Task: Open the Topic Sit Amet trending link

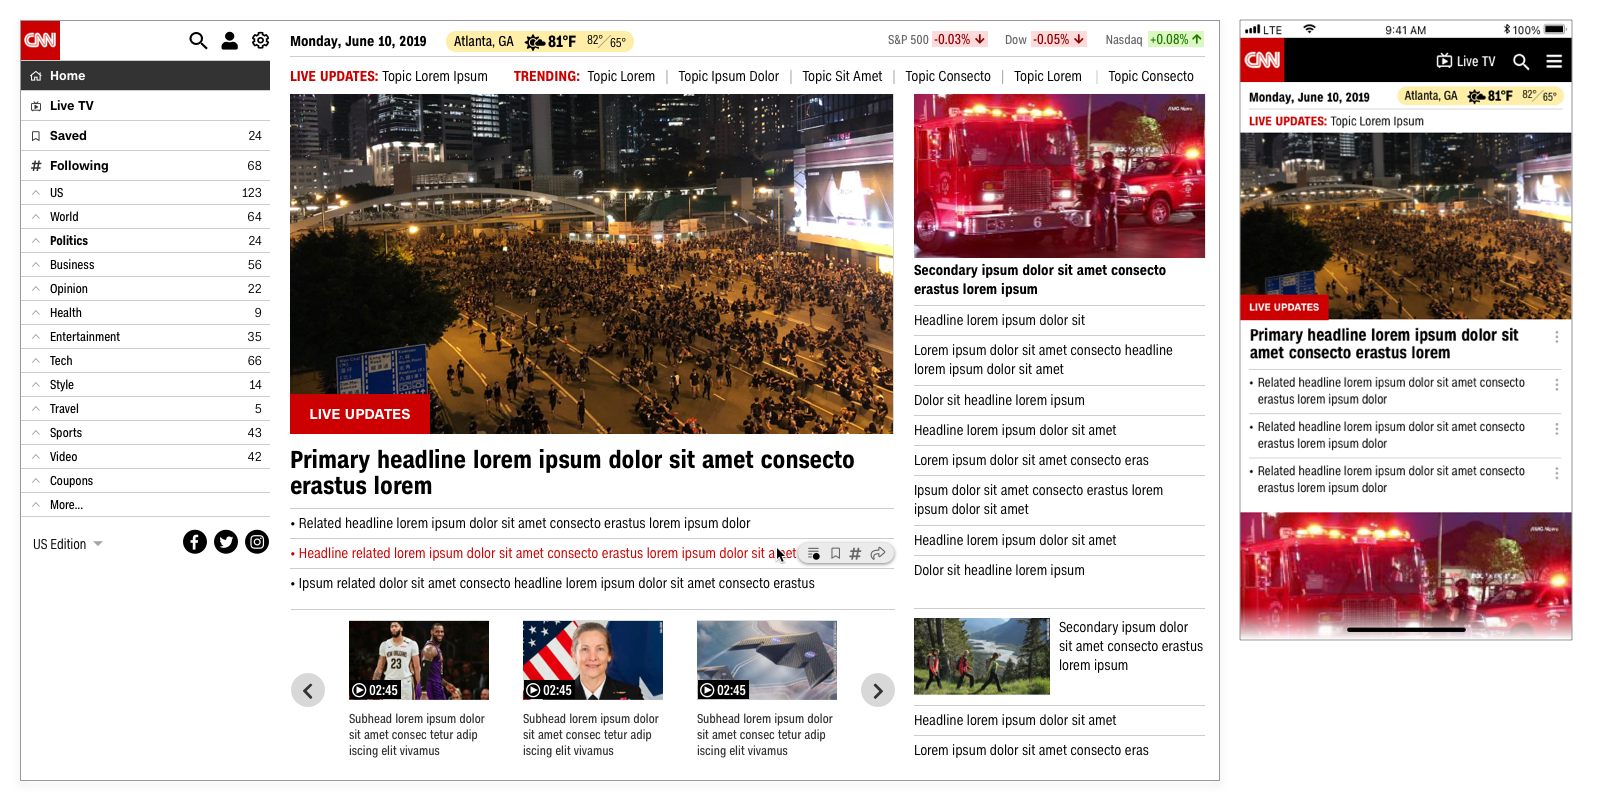Action: [842, 76]
